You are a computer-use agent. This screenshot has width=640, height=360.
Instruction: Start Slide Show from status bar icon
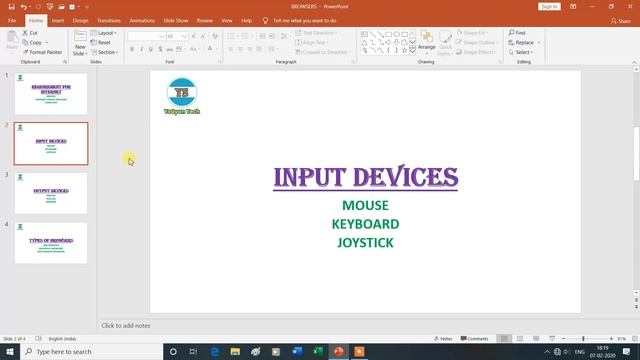pos(552,339)
